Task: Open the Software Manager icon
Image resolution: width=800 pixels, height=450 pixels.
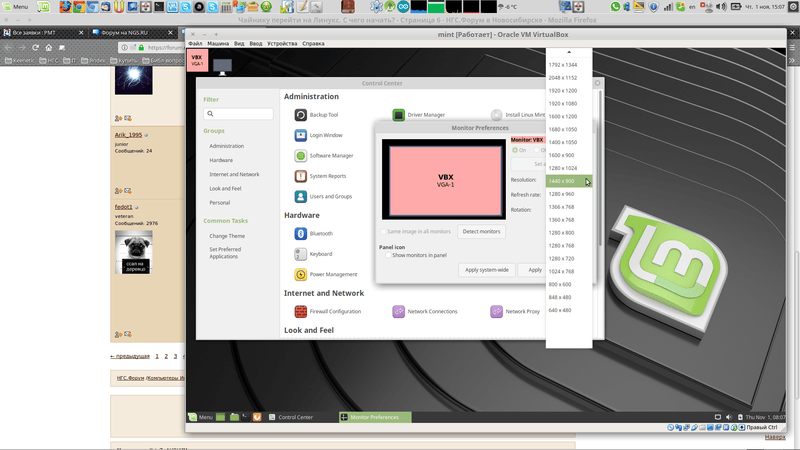Action: click(300, 156)
